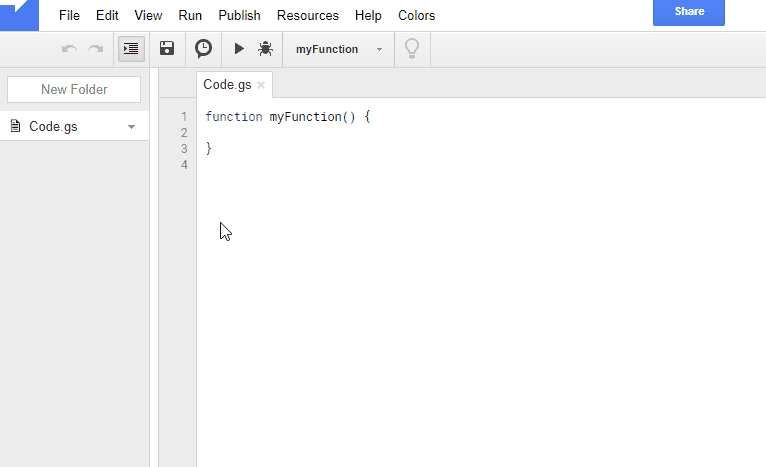This screenshot has height=467, width=766.
Task: Open current project's triggers clock icon
Action: (203, 49)
